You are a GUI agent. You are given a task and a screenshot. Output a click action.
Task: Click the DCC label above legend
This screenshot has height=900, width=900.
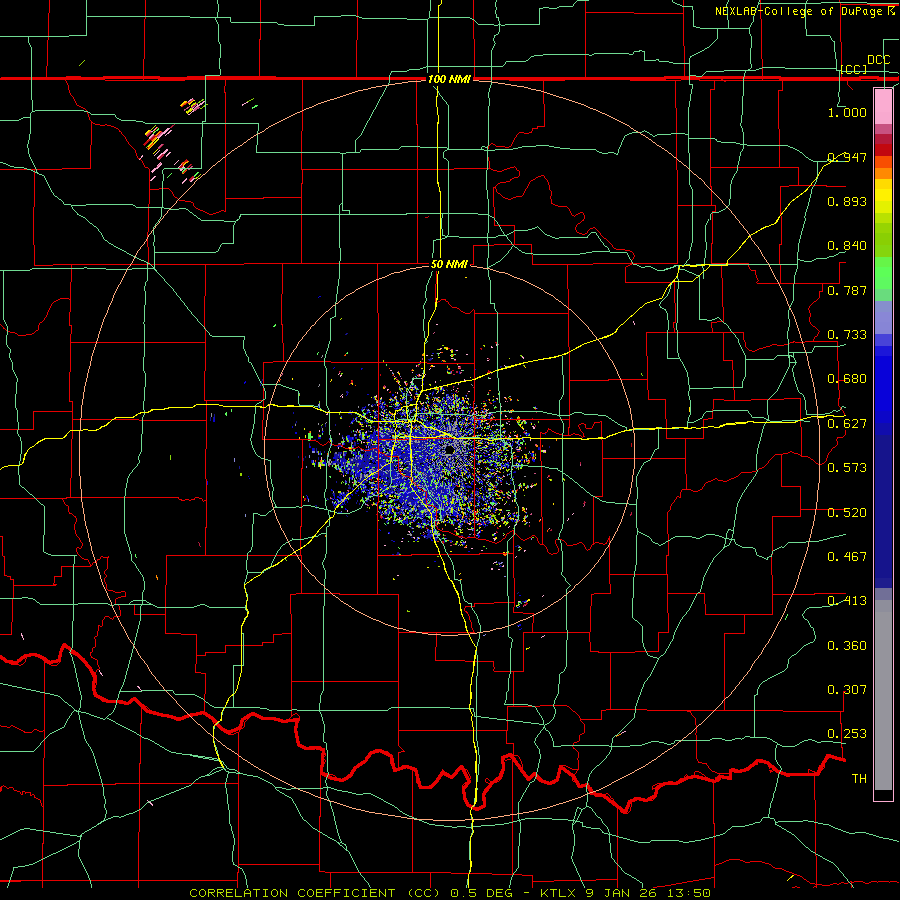pos(879,60)
